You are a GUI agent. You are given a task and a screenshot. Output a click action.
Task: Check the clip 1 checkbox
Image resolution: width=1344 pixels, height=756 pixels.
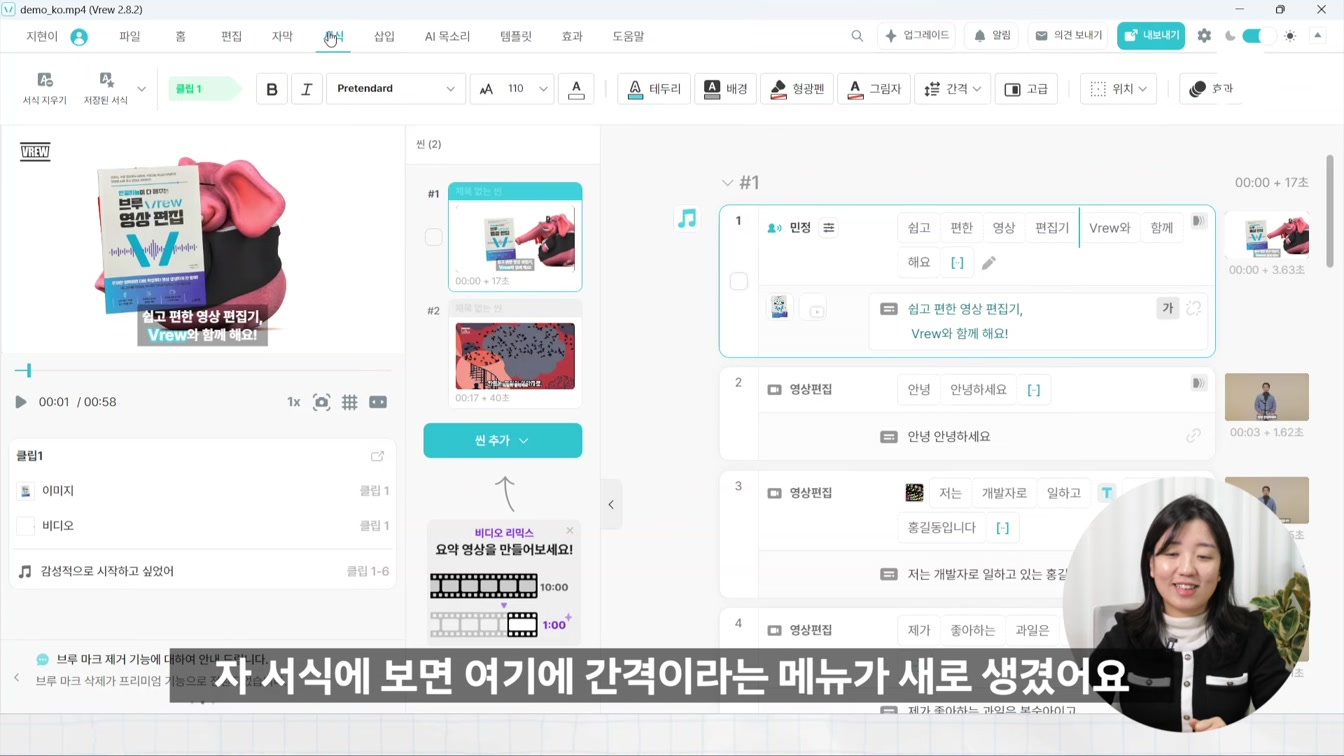coord(739,282)
